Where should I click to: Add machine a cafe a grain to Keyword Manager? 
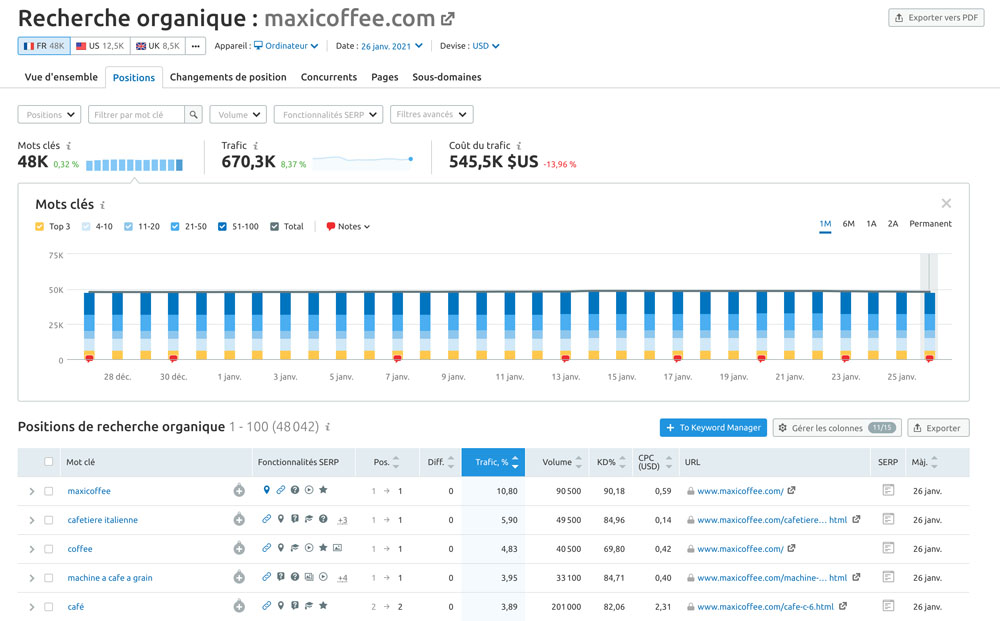coord(239,578)
